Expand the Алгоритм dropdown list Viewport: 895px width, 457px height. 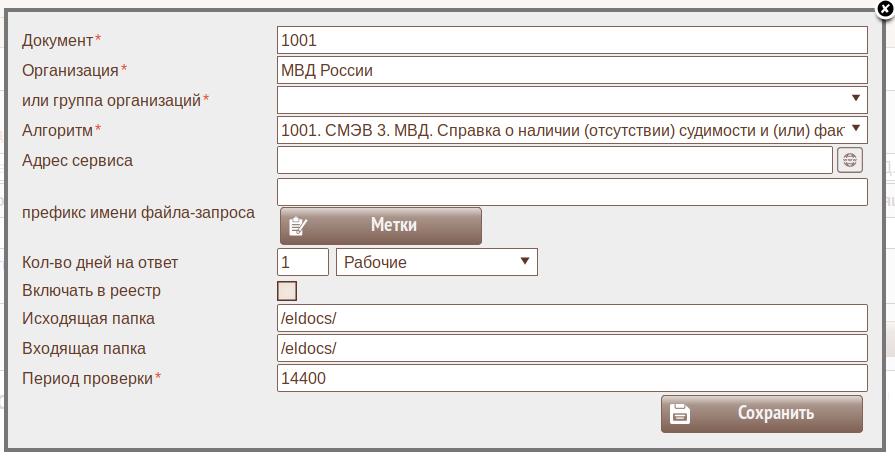tap(572, 129)
